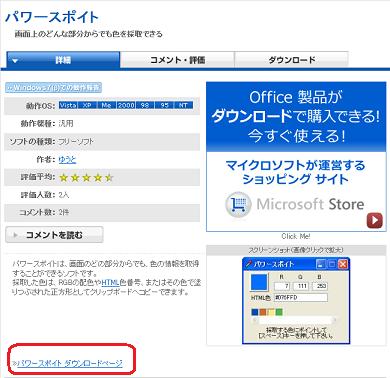Click the R value field showing 7
390x378 pixels.
(x=282, y=286)
